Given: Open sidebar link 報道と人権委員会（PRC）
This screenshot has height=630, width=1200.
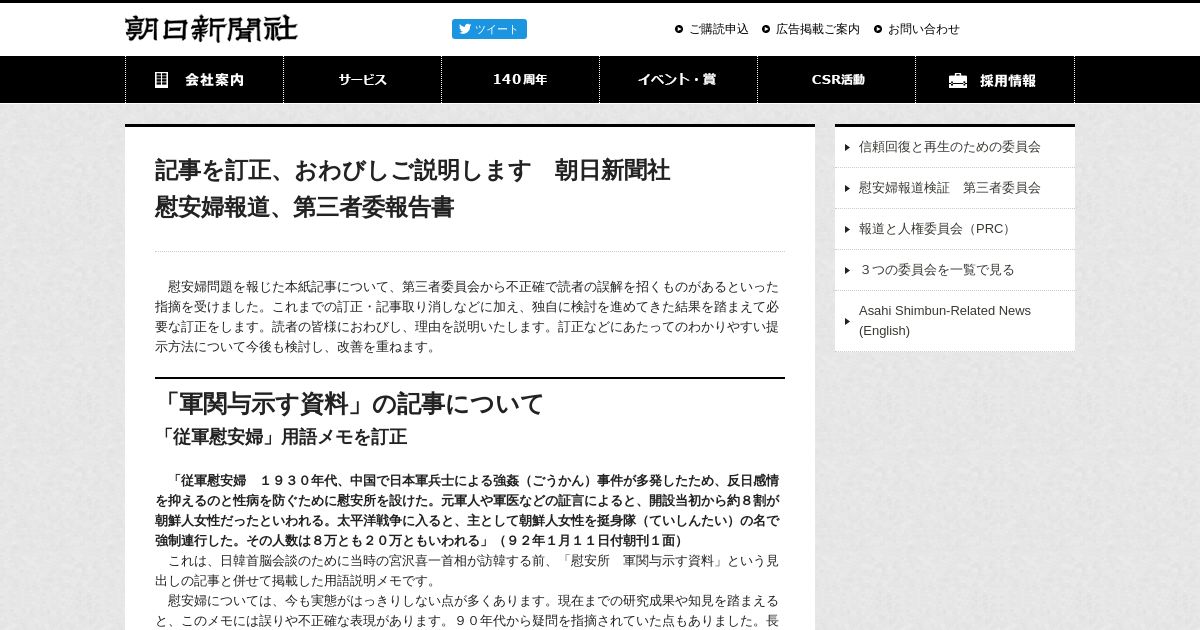Looking at the screenshot, I should click(x=955, y=229).
